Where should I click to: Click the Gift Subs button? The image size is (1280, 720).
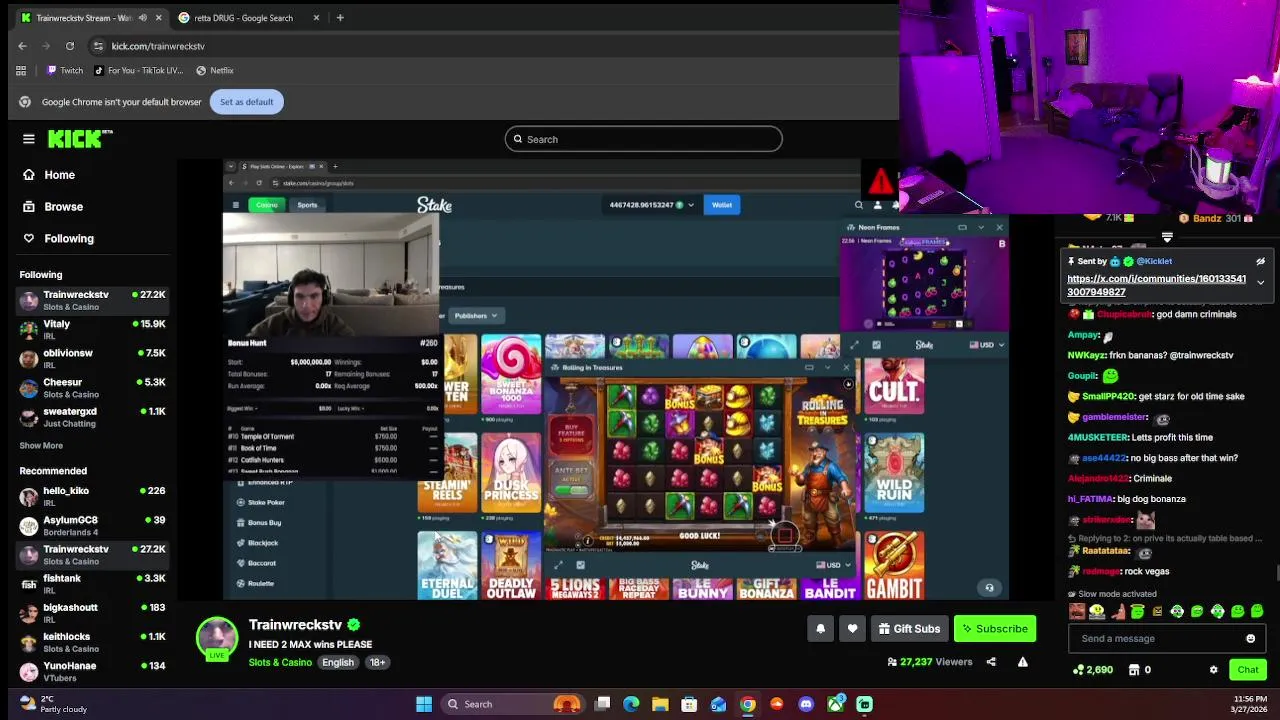point(909,629)
